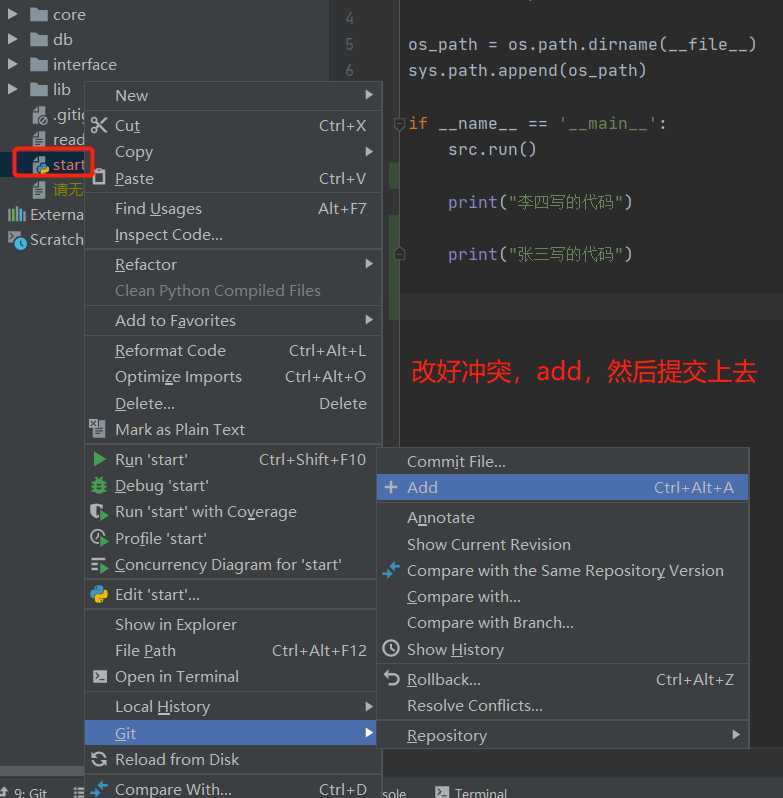
Task: Select File Path menu entry
Action: click(231, 650)
